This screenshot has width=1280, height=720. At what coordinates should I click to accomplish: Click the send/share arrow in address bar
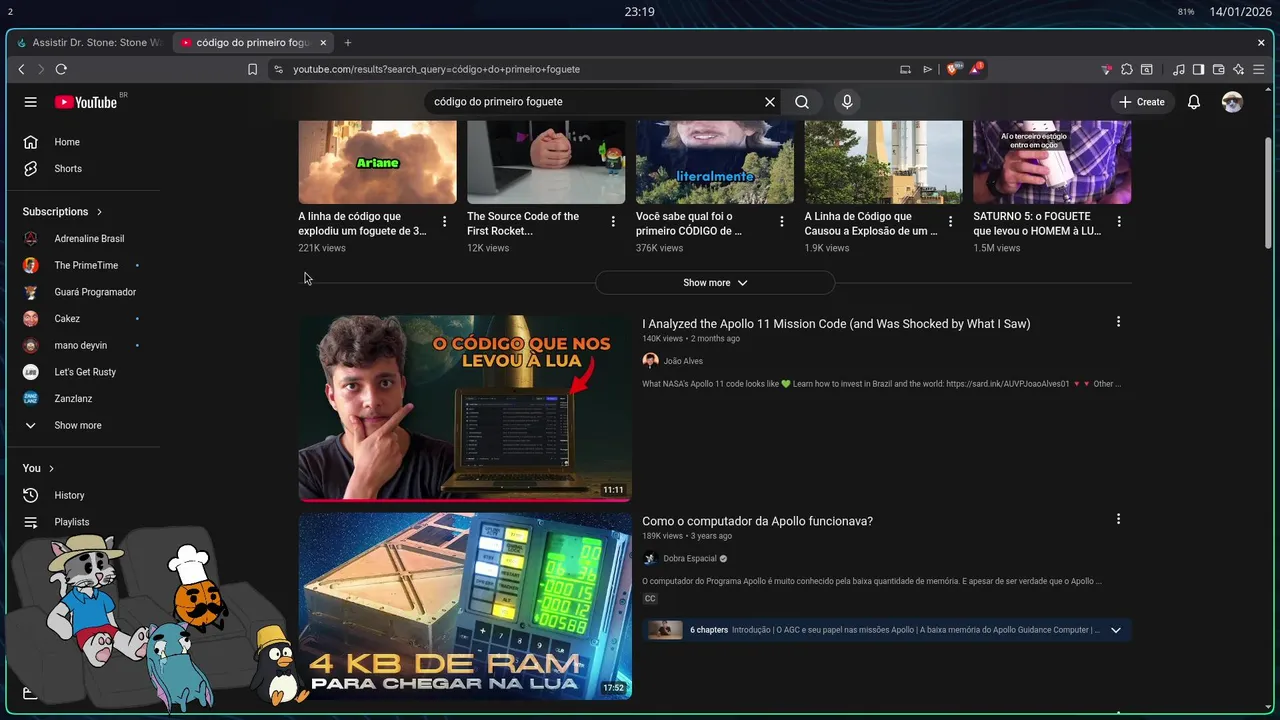928,69
